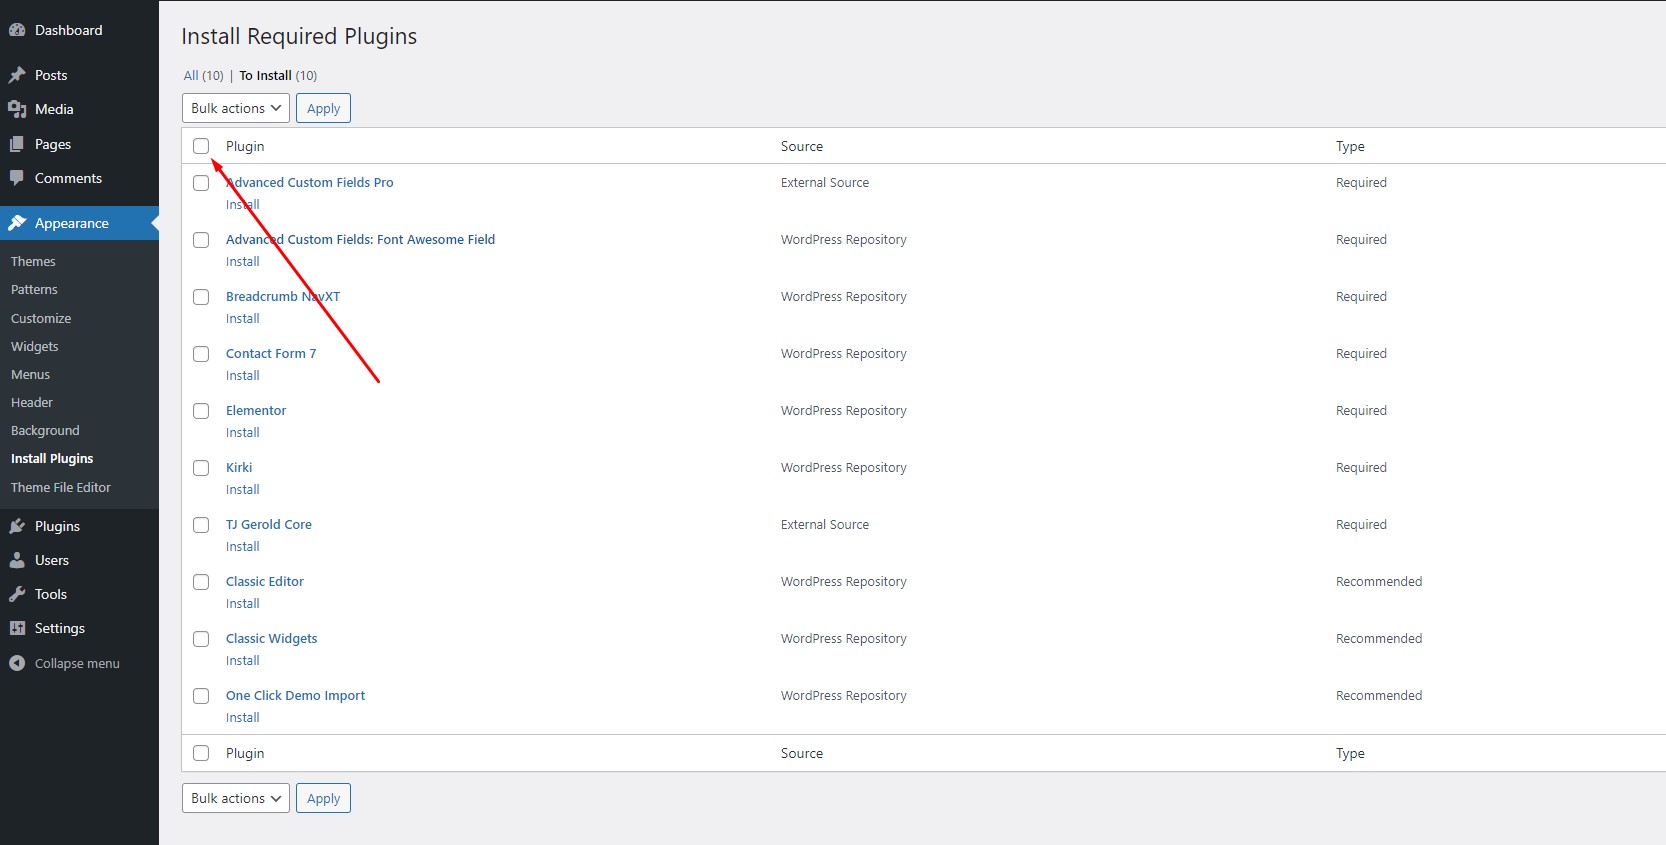The height and width of the screenshot is (845, 1666).
Task: Click the Comments bubble icon
Action: click(17, 178)
